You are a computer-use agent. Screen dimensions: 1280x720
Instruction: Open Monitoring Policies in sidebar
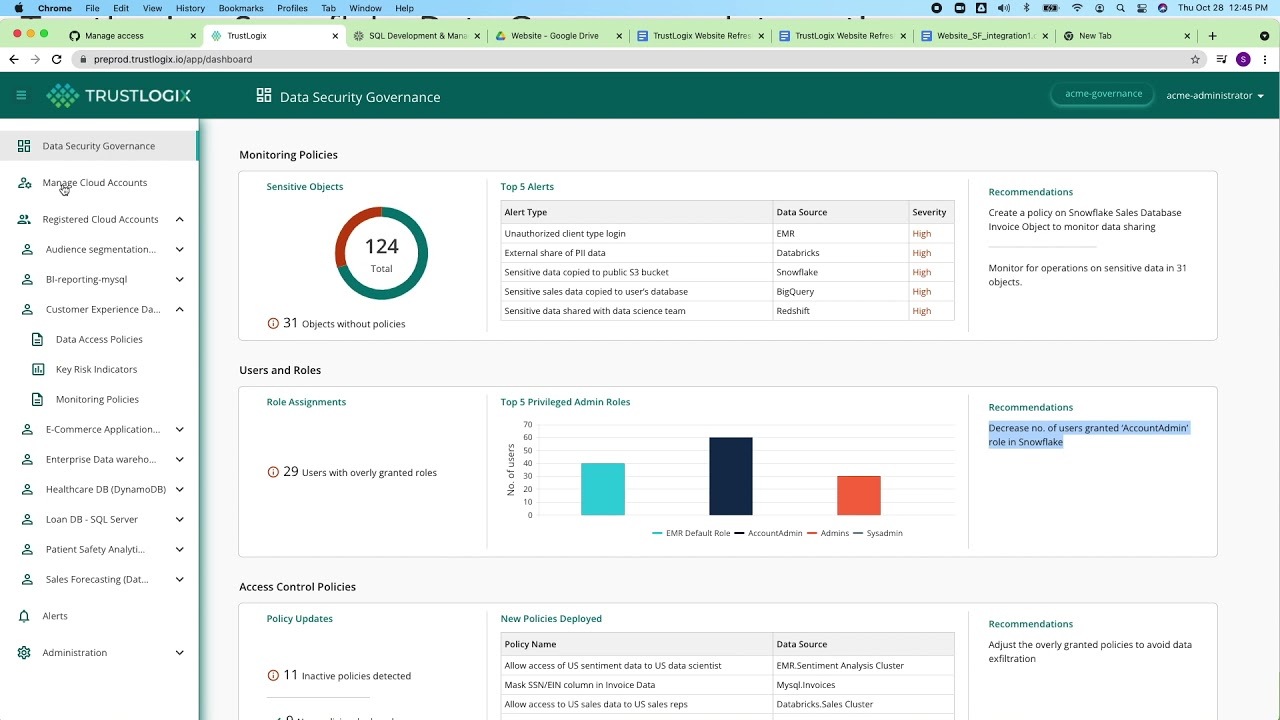pos(97,399)
